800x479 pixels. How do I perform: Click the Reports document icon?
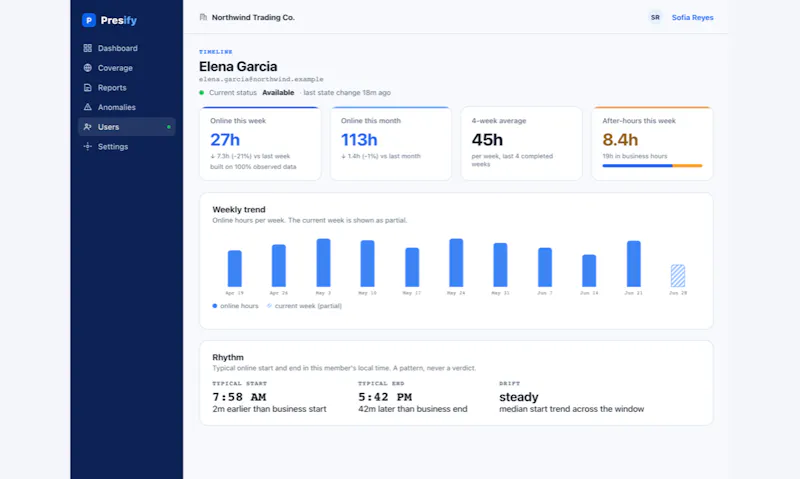click(x=88, y=87)
